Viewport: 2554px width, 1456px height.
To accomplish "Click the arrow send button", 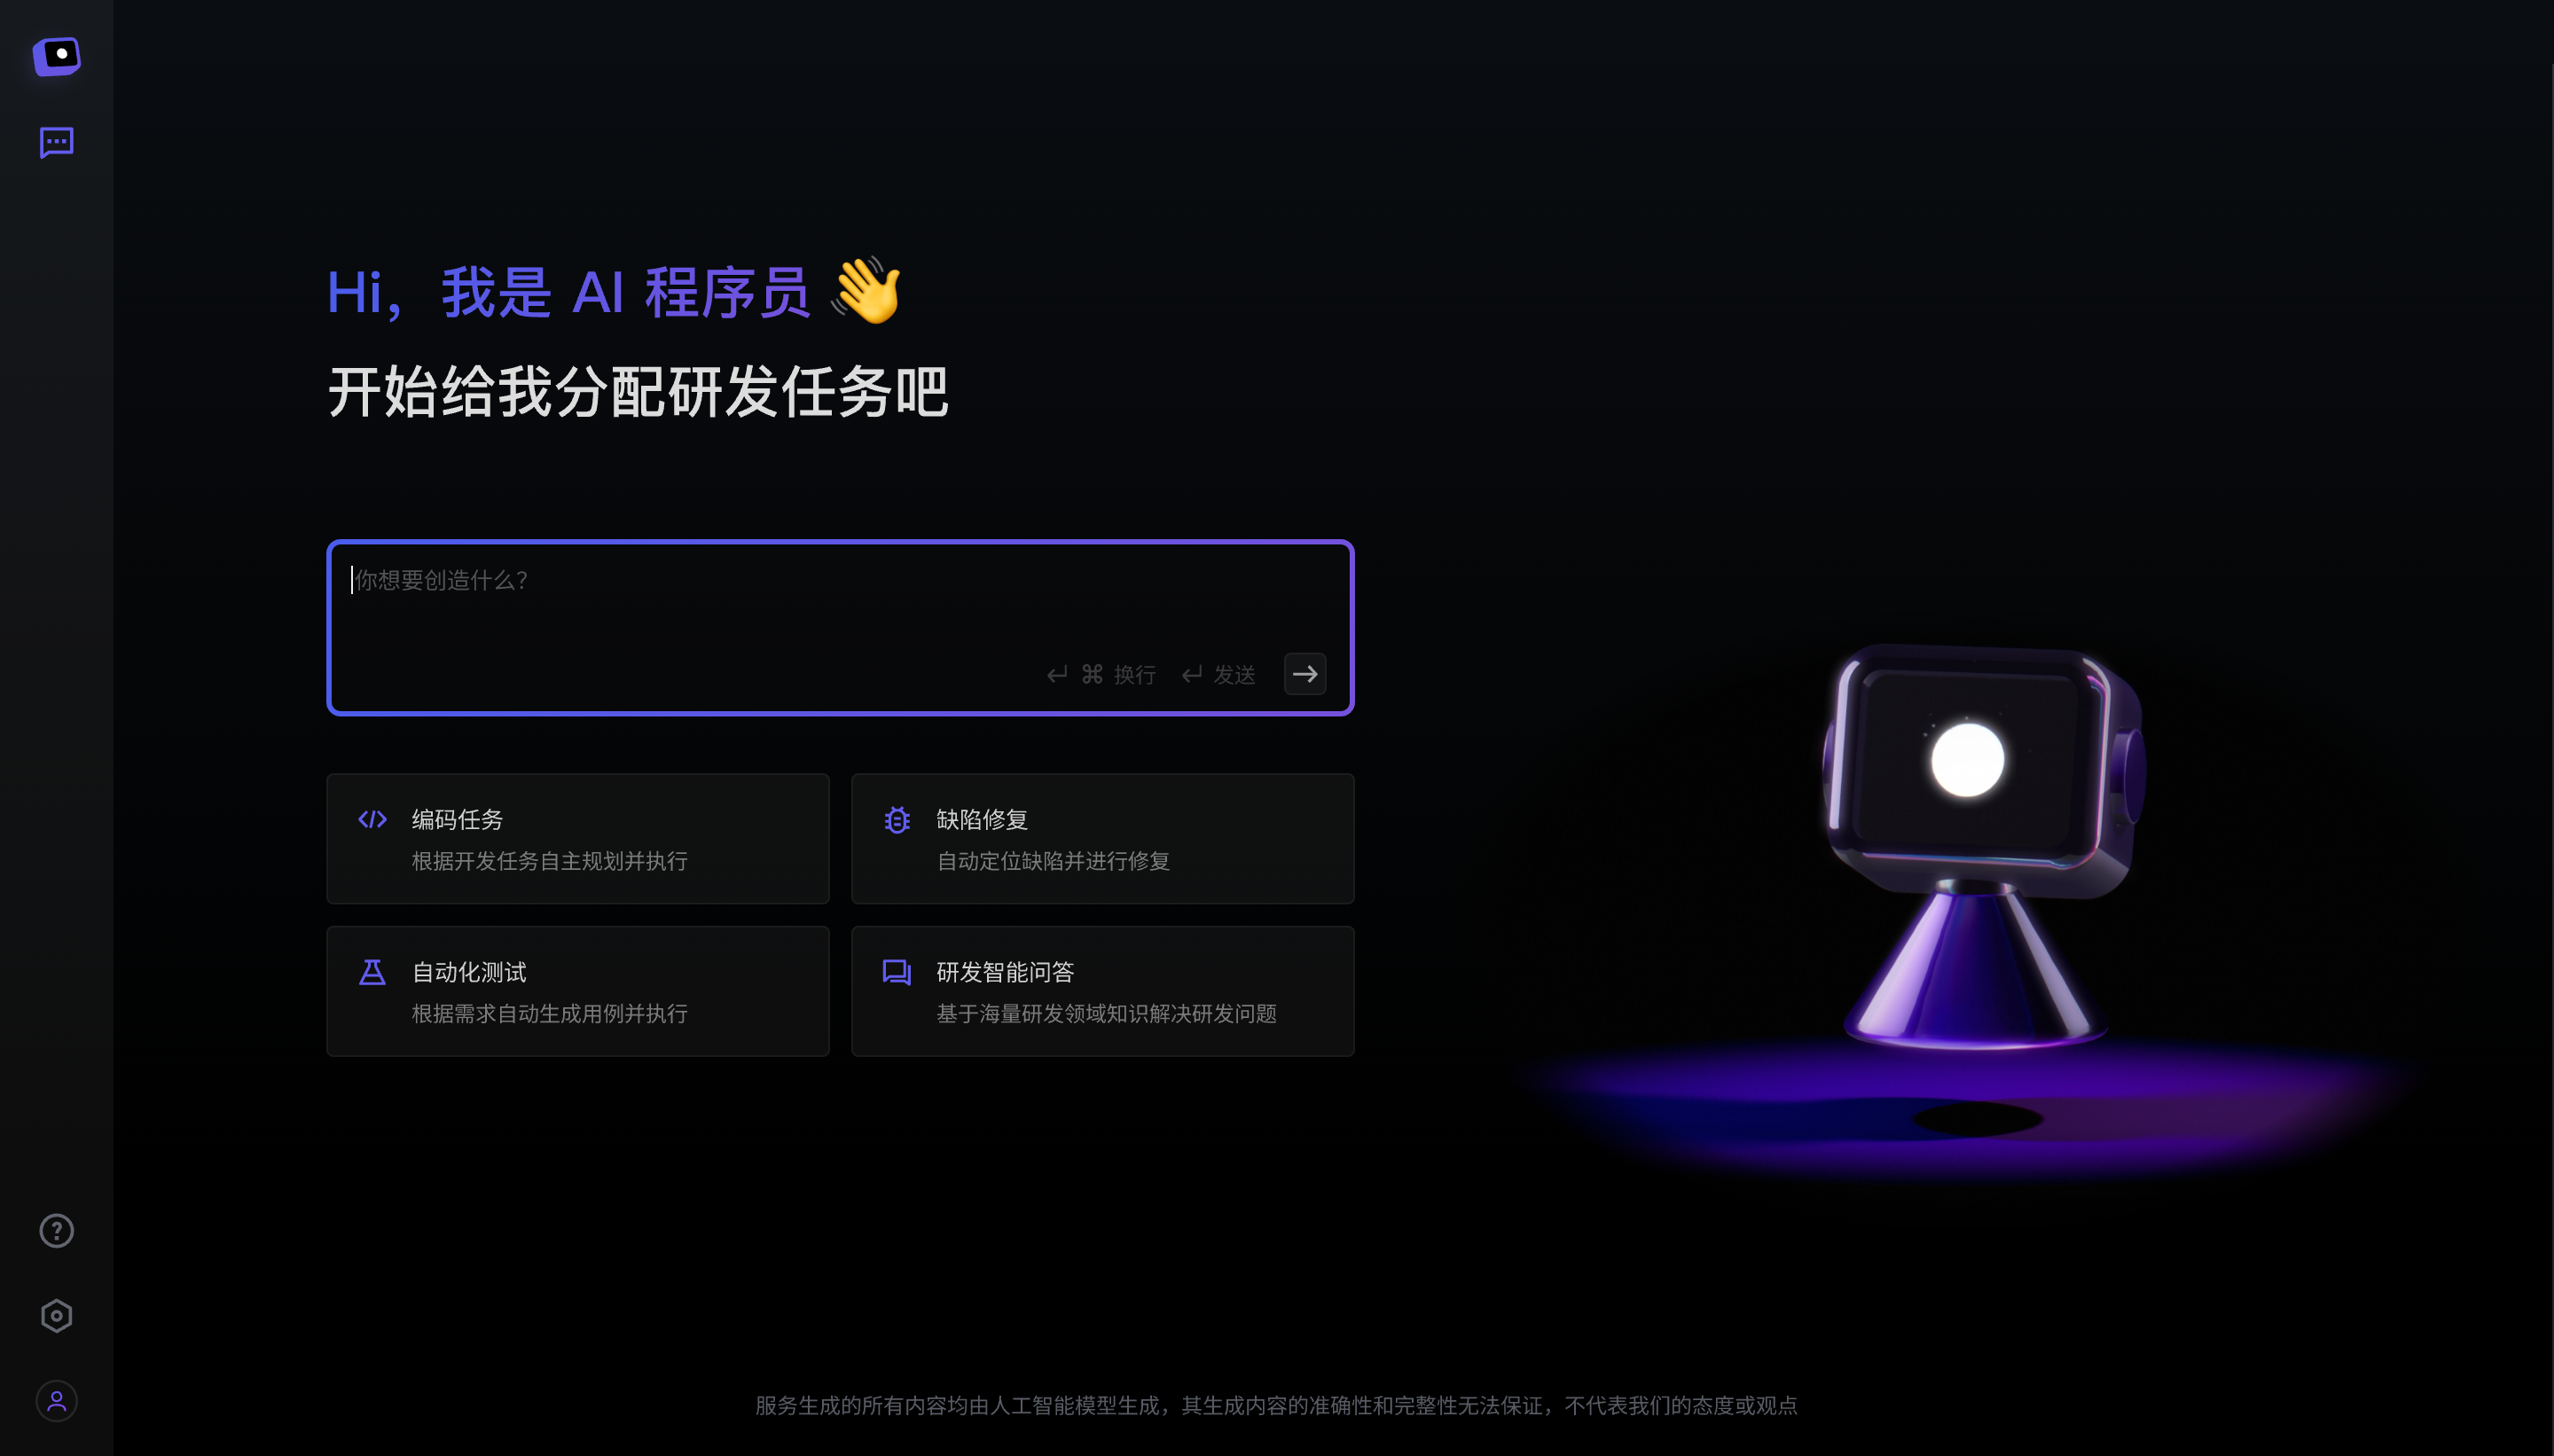I will [x=1305, y=674].
